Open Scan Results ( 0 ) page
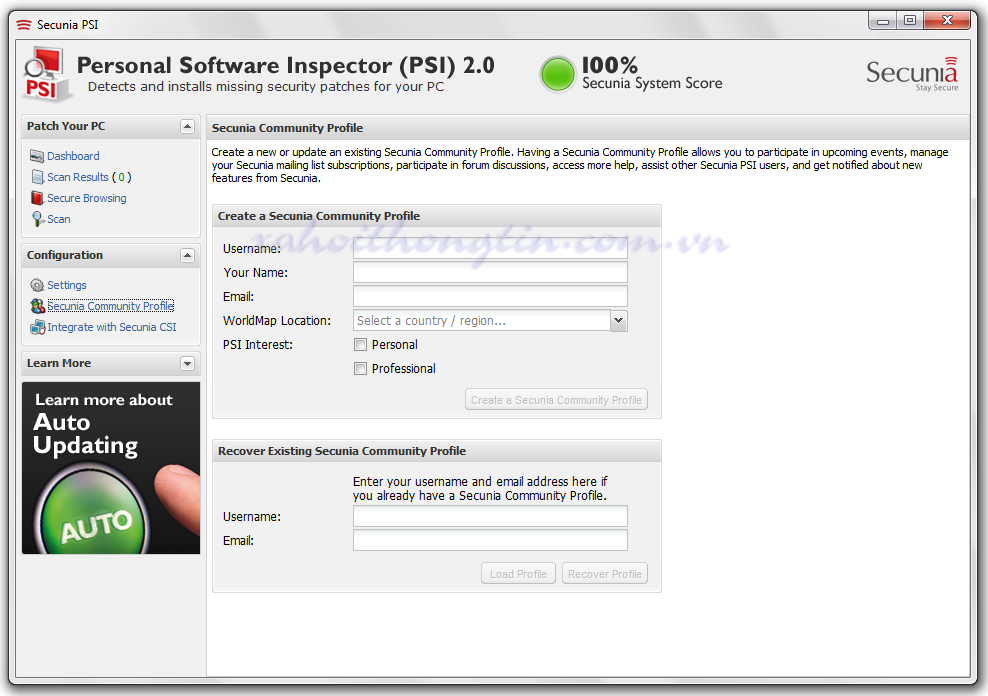The height and width of the screenshot is (696, 988). tap(89, 177)
